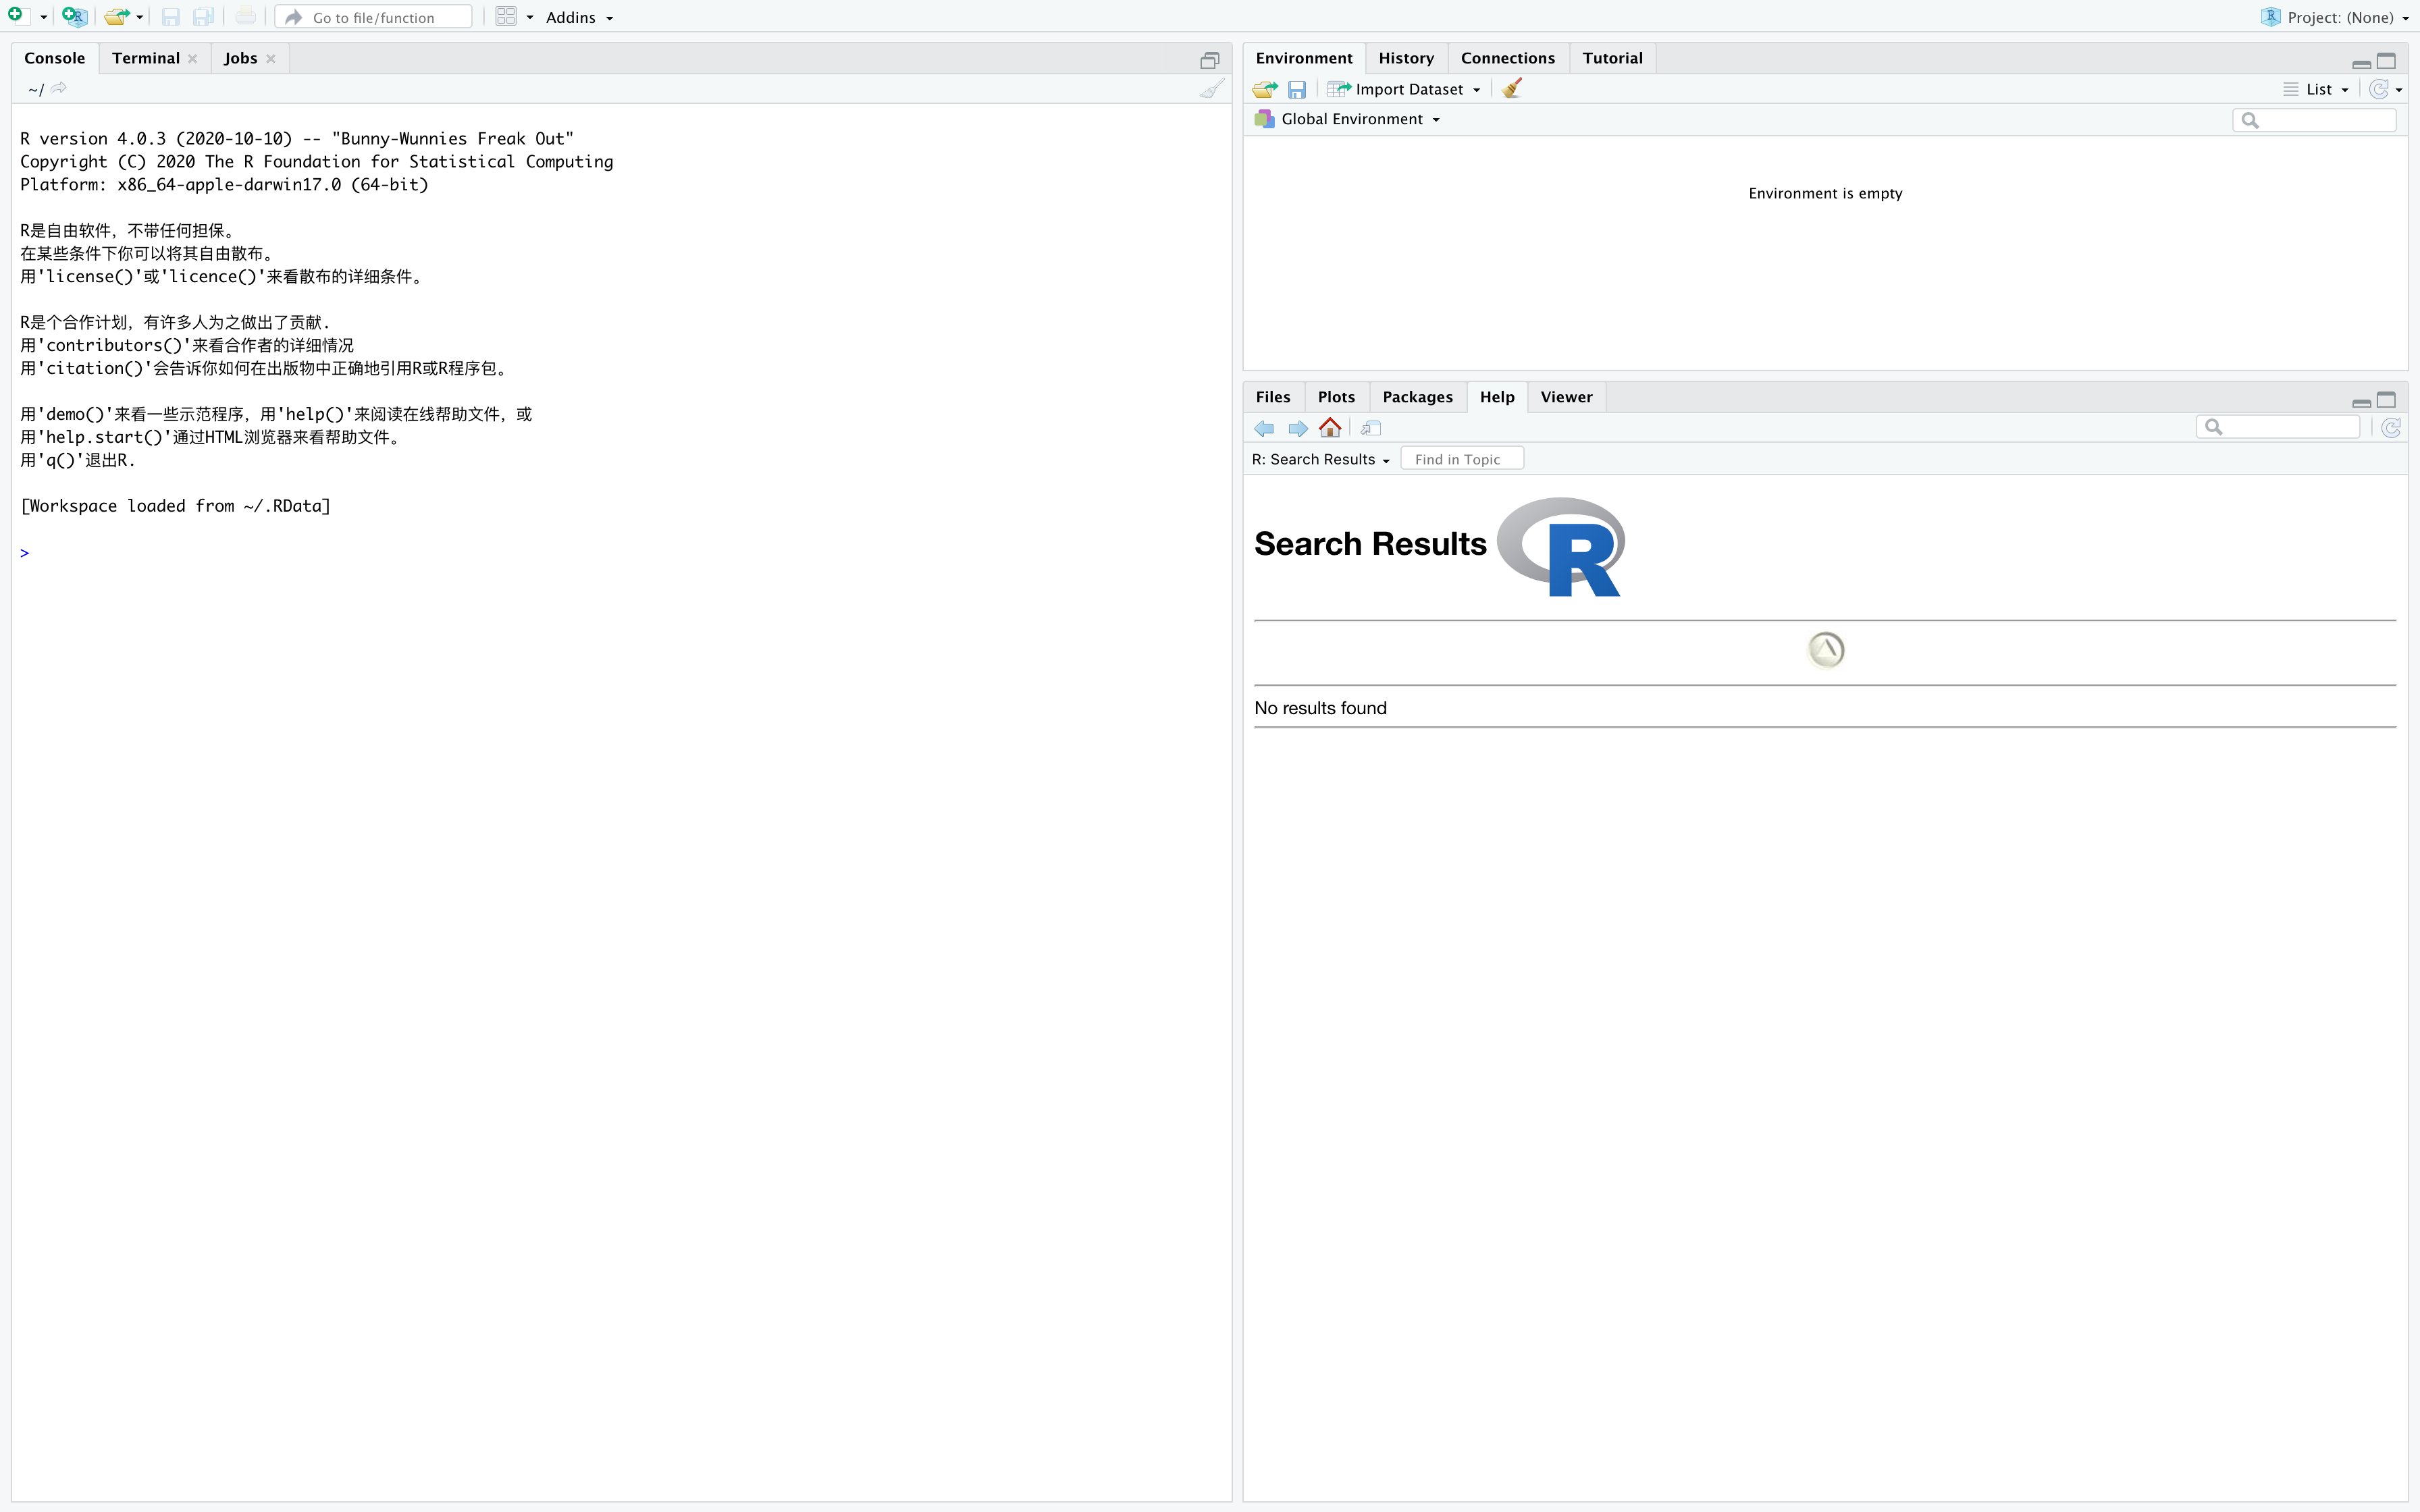Switch to the History tab
2420x1512 pixels.
(x=1405, y=58)
